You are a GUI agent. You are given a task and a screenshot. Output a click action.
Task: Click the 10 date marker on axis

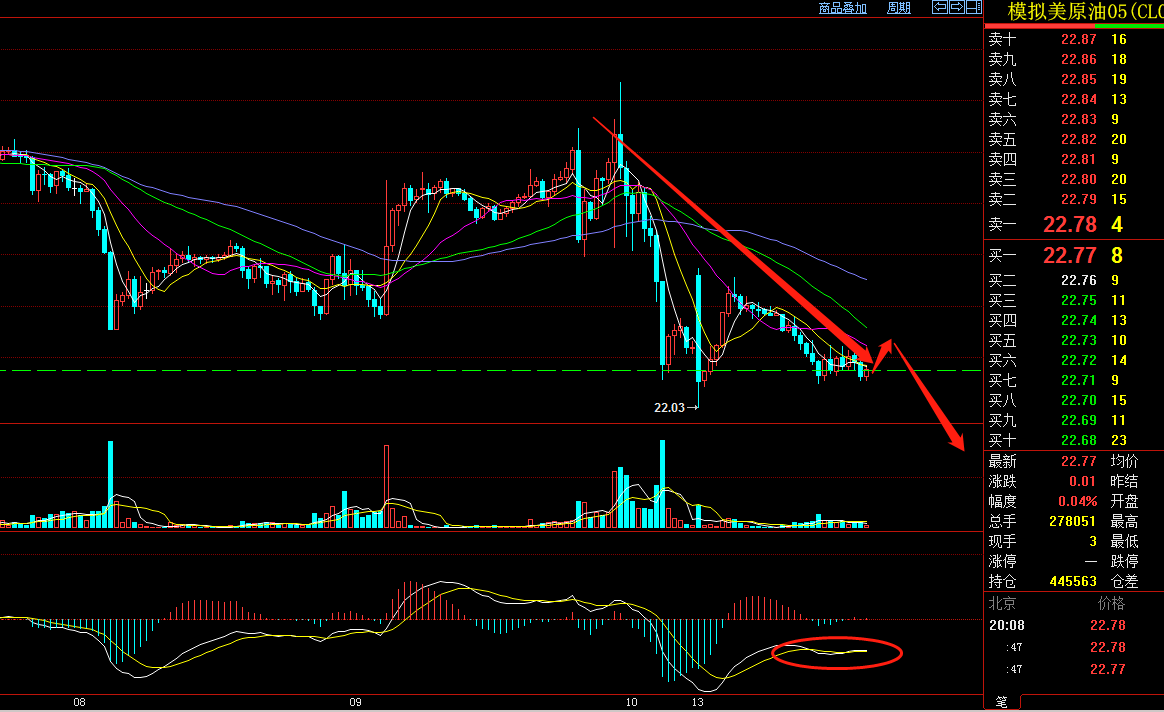[631, 702]
